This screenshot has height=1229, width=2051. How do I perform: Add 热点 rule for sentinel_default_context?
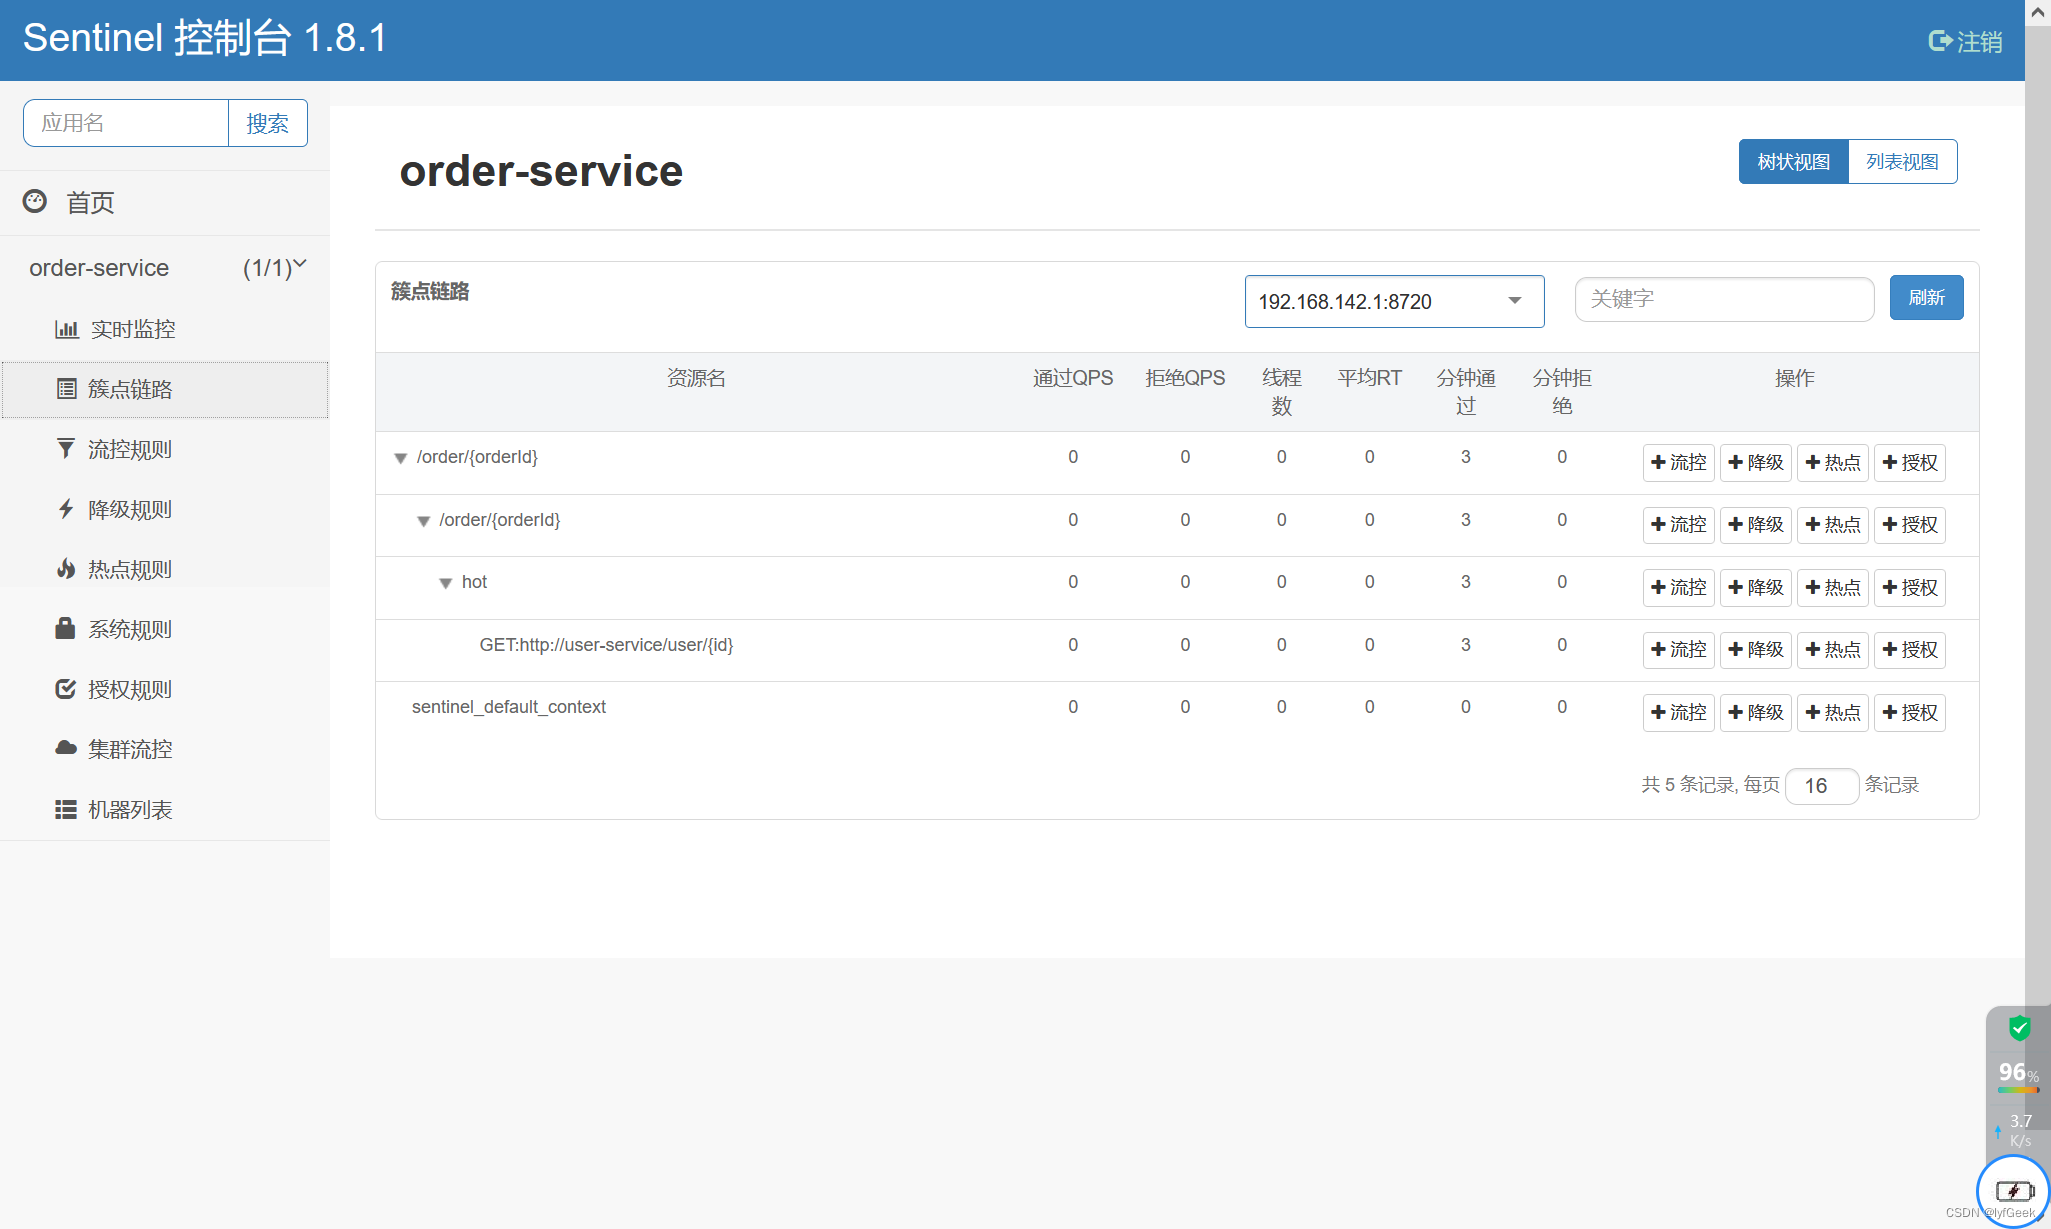pyautogui.click(x=1832, y=712)
